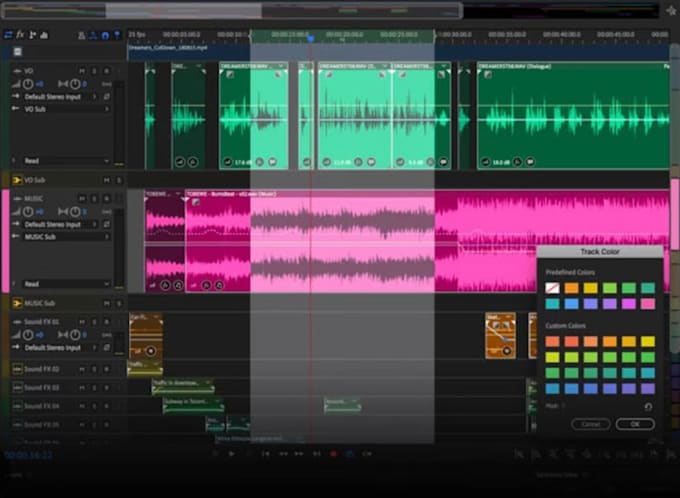Click the yellow clip on Sound FX 02 track
The height and width of the screenshot is (498, 680).
click(145, 369)
